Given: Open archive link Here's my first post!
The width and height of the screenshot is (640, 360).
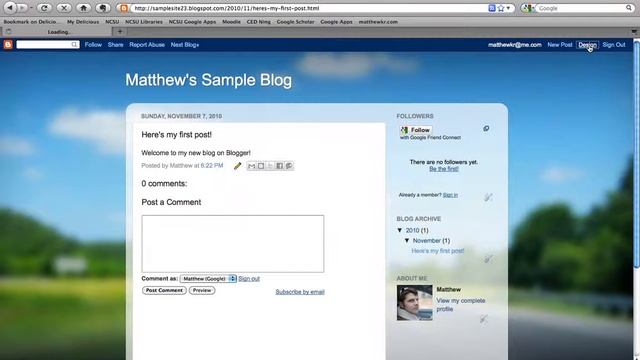Looking at the screenshot, I should [x=438, y=251].
